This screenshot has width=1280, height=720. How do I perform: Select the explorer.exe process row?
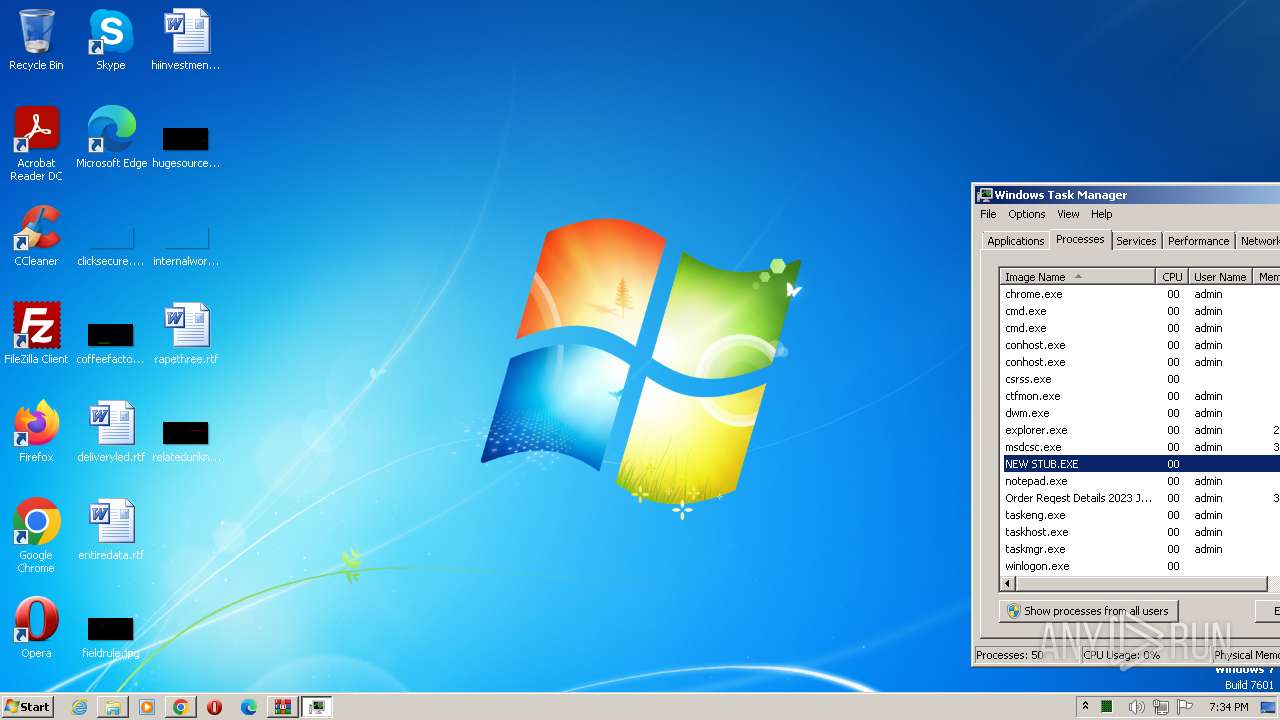pos(1141,430)
